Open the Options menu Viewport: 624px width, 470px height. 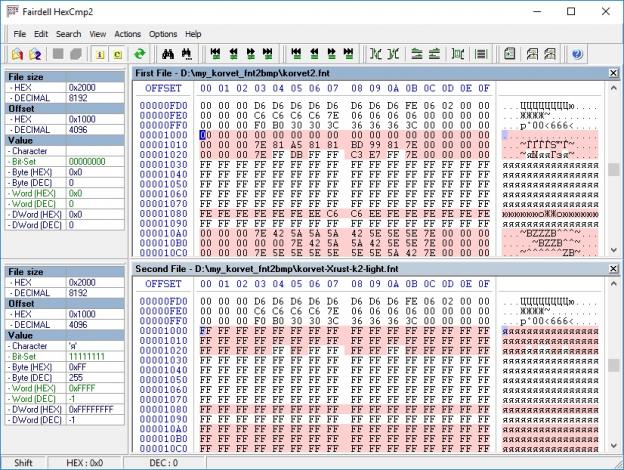(x=163, y=34)
